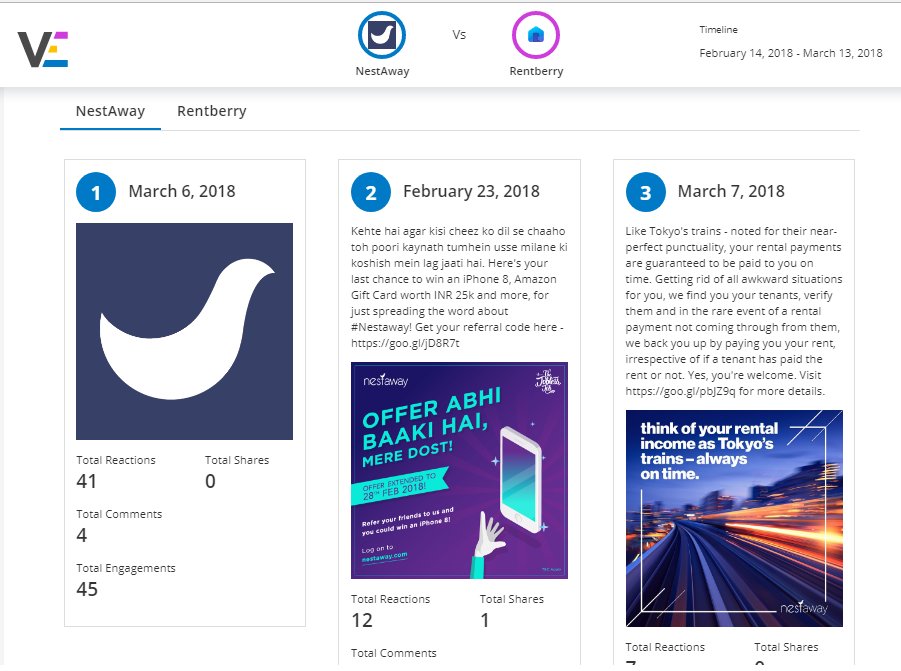The image size is (901, 671).
Task: Click the NestAway logo on the Tokyo trains image
Action: tap(805, 608)
